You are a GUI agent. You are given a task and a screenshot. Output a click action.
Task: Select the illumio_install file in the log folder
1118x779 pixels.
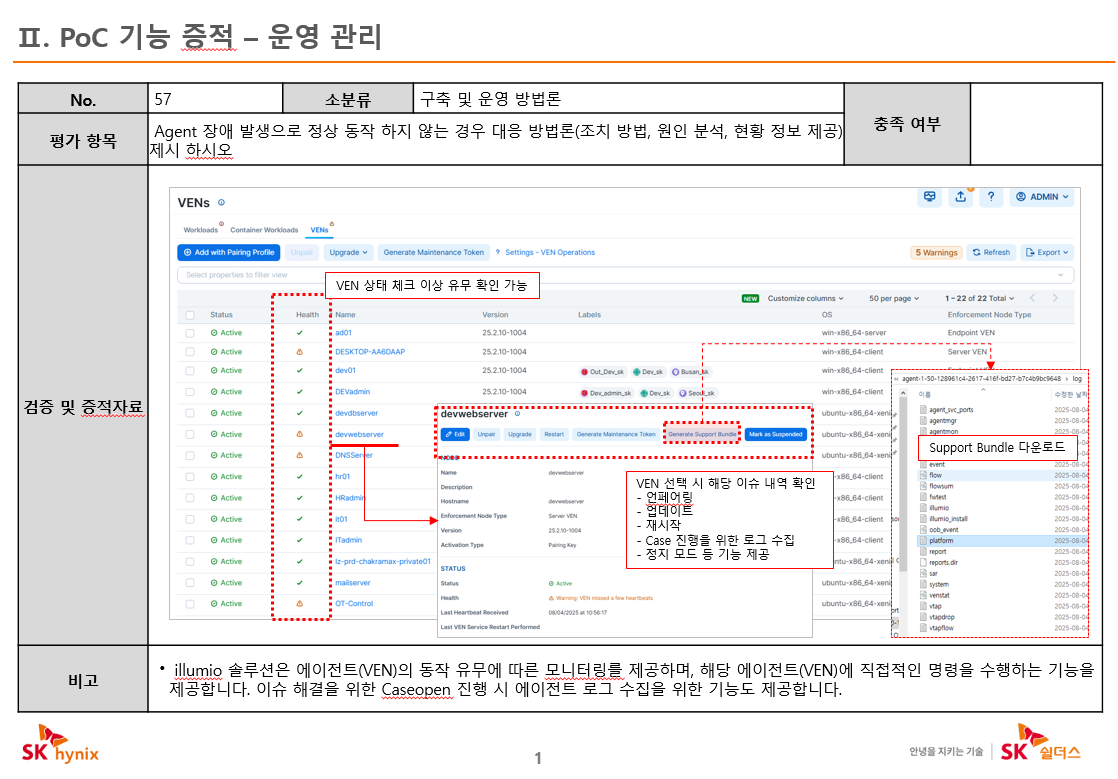coord(948,519)
